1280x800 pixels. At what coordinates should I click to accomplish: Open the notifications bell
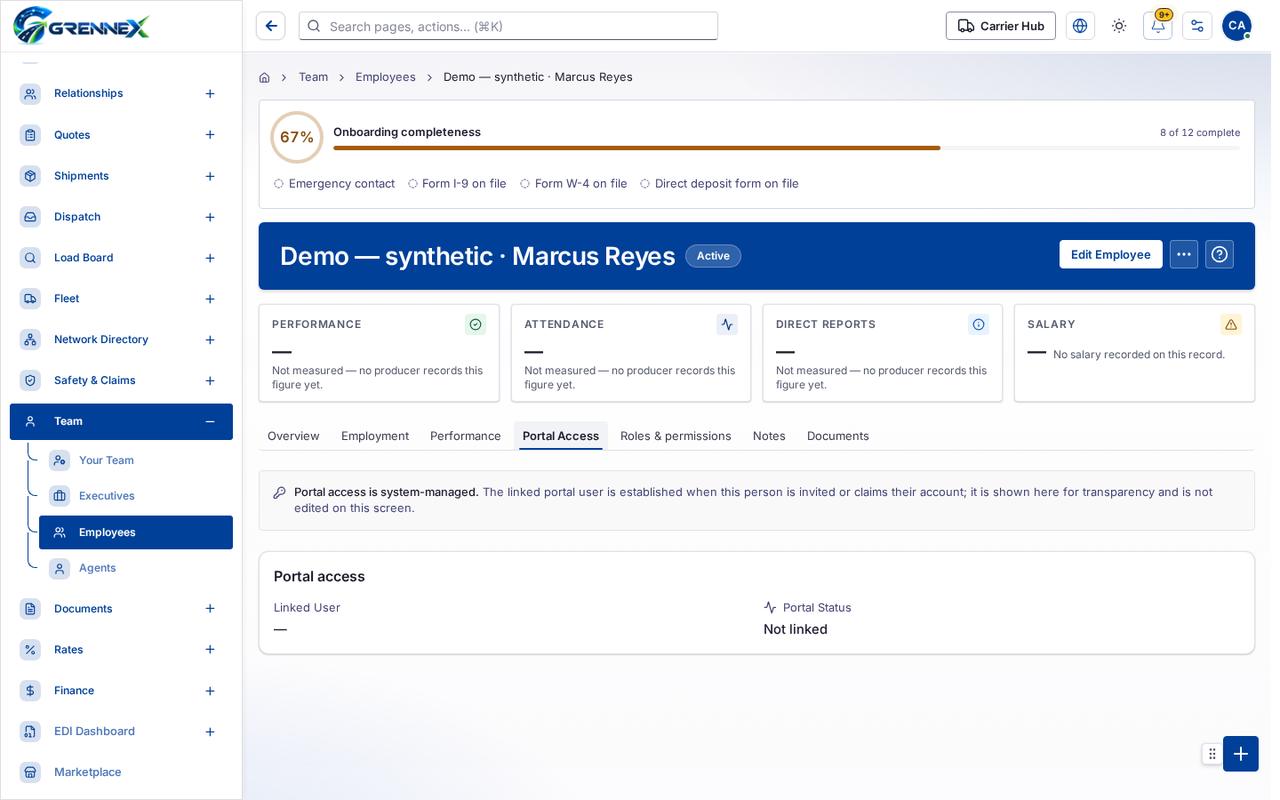coord(1158,26)
